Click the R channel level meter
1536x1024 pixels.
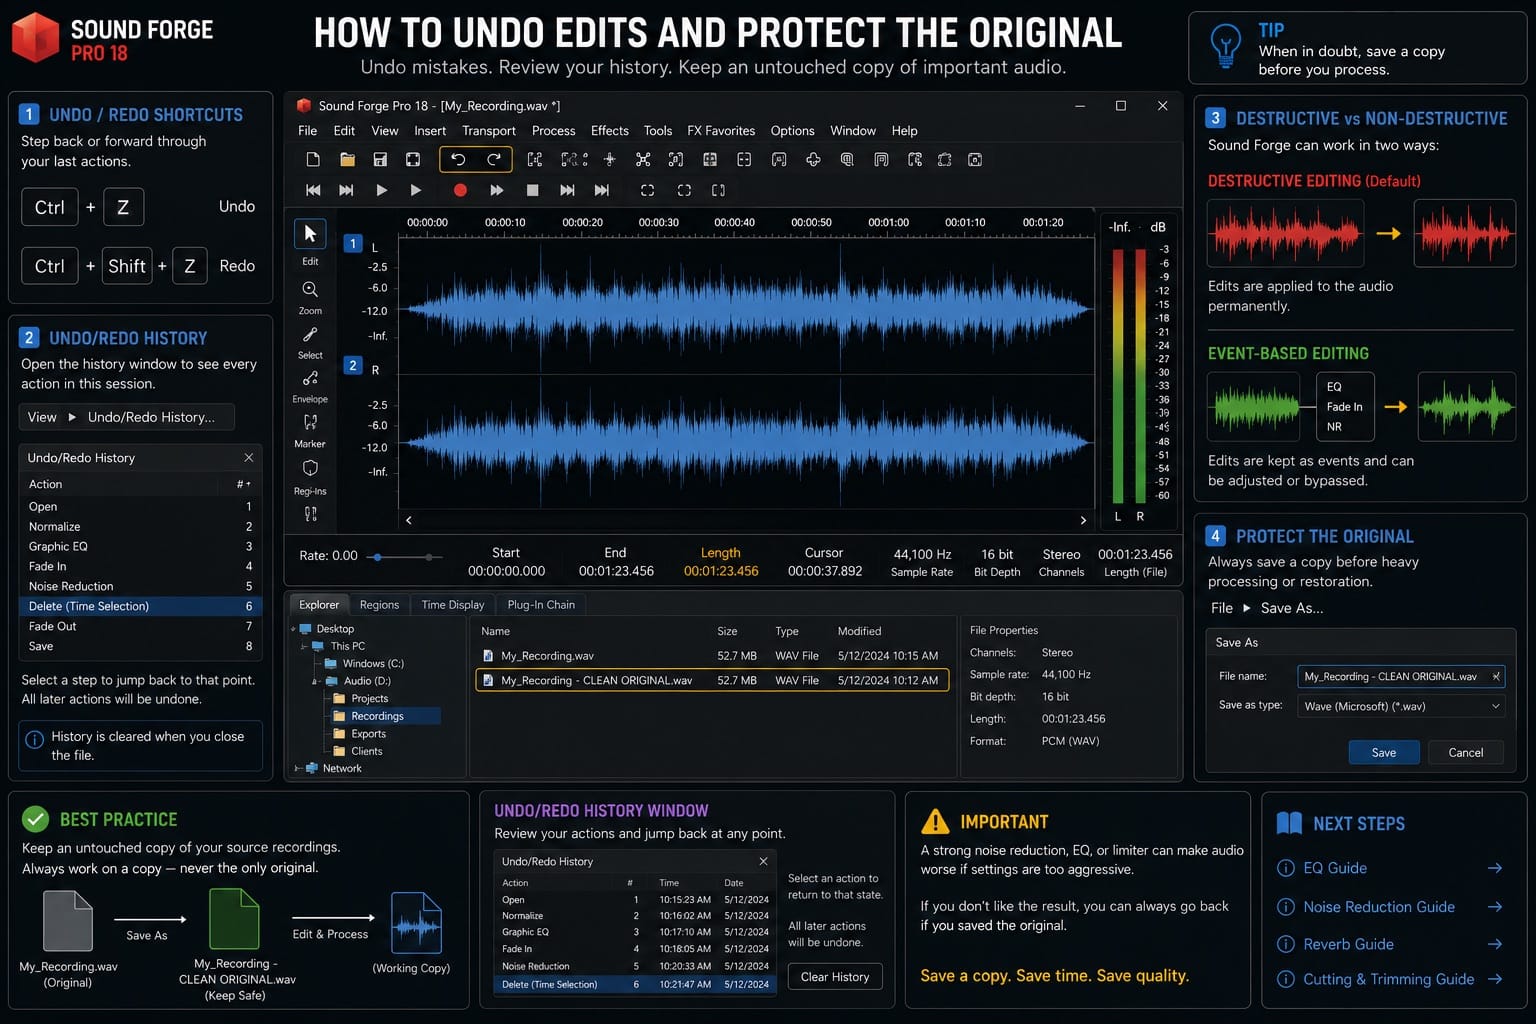[1140, 376]
